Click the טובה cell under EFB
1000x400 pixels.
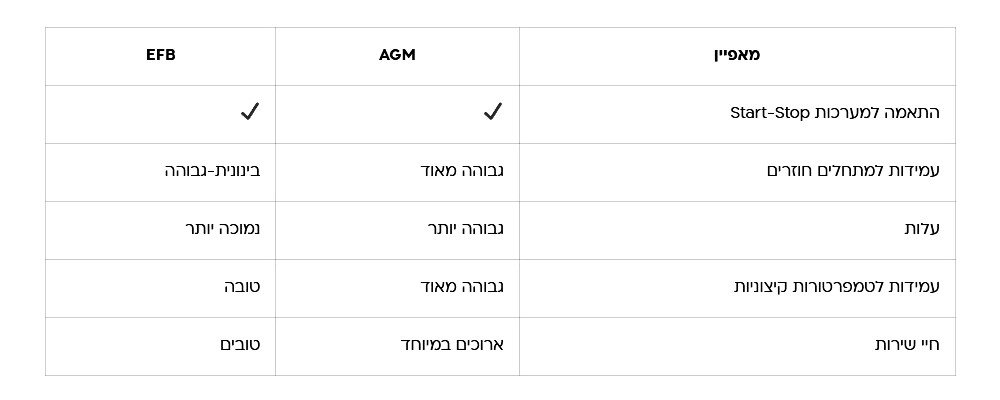click(x=242, y=287)
